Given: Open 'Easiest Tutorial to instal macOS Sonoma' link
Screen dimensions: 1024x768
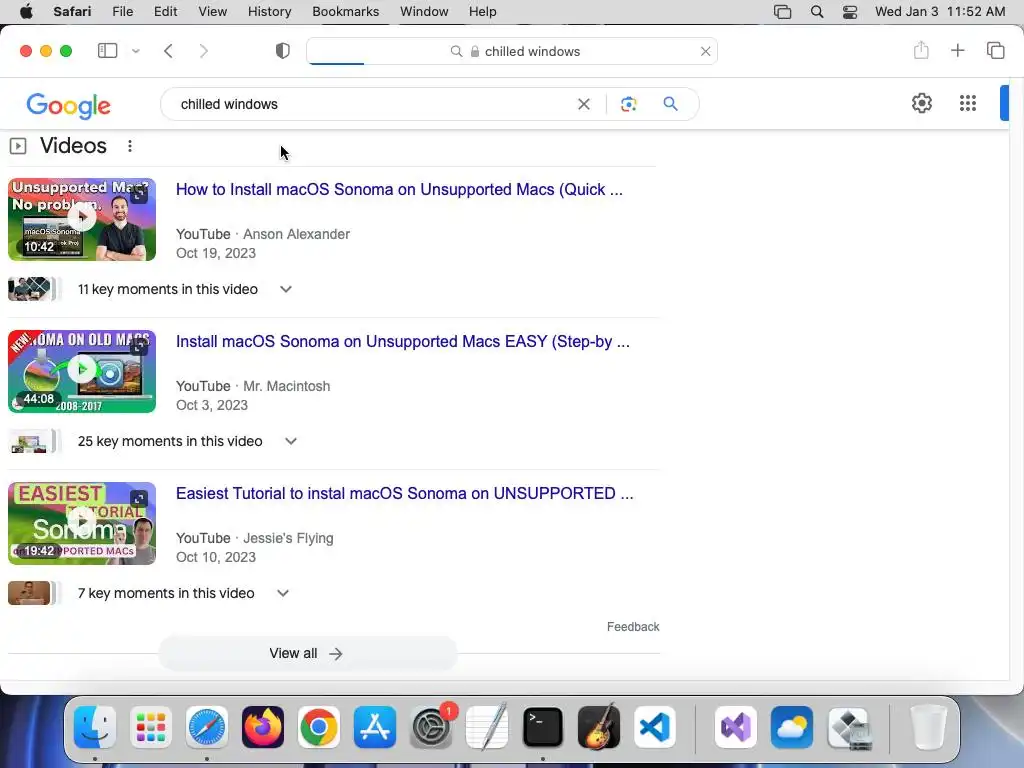Looking at the screenshot, I should coord(404,494).
